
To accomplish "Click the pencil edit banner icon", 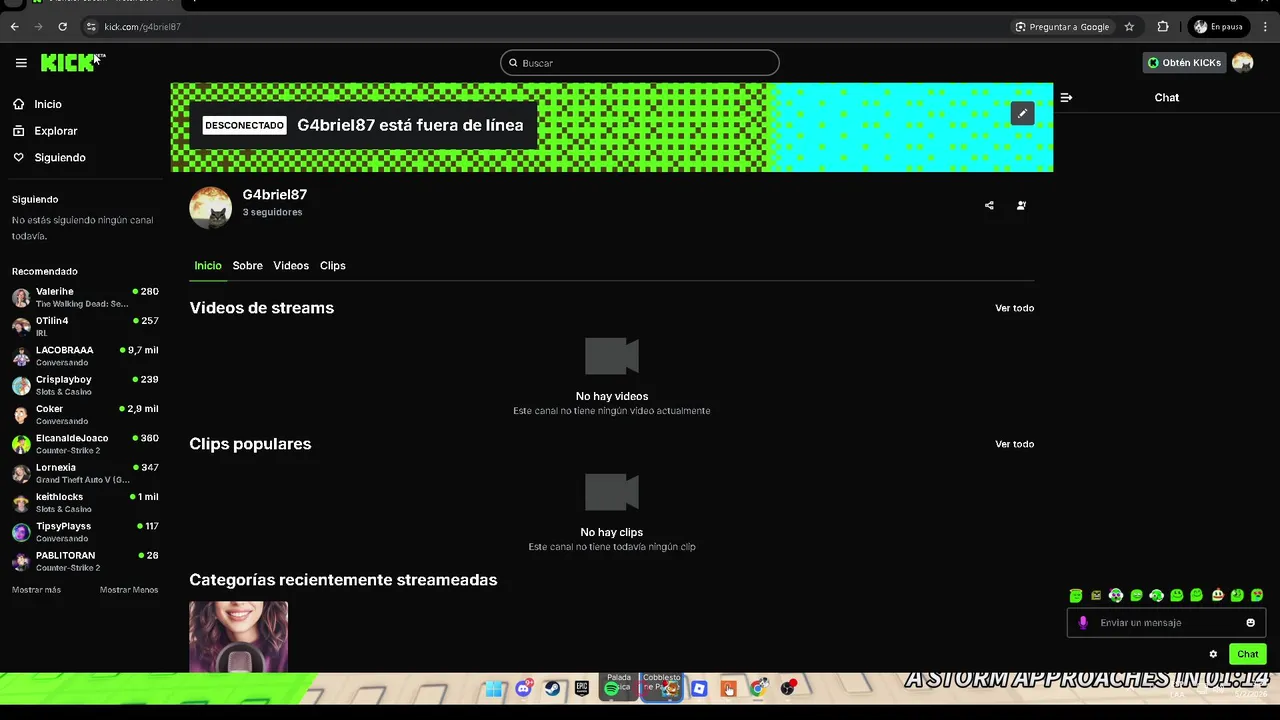I will pyautogui.click(x=1022, y=113).
